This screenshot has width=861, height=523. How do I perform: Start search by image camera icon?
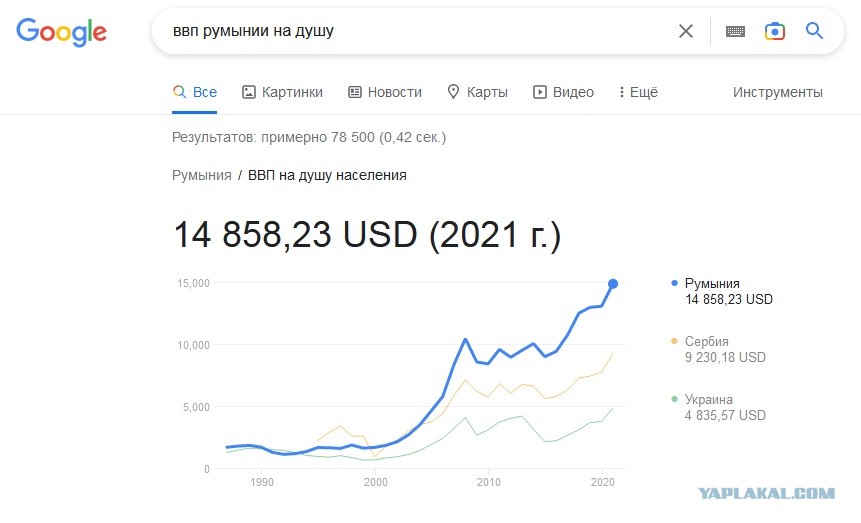tap(775, 31)
